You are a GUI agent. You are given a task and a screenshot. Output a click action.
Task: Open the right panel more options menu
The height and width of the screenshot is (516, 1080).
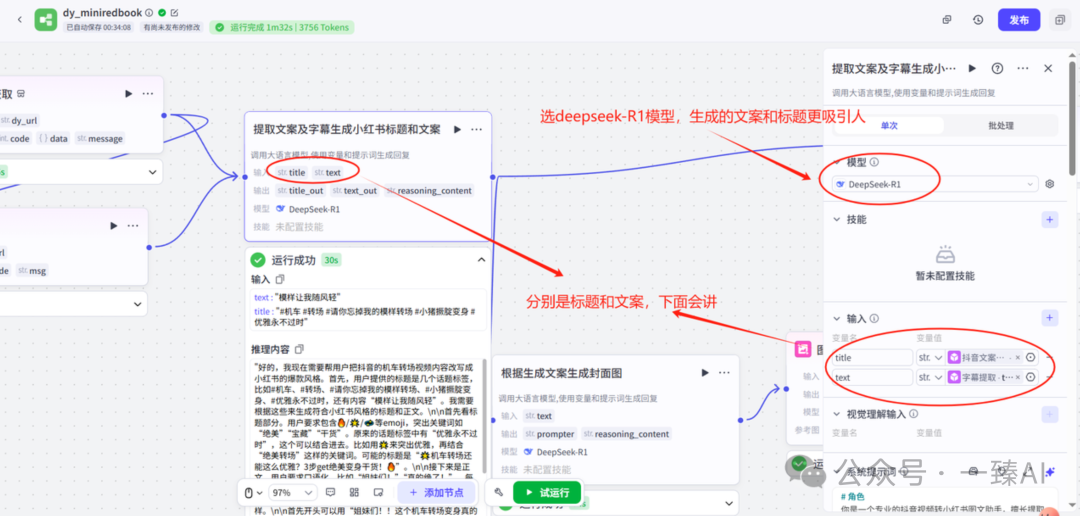(x=1023, y=68)
